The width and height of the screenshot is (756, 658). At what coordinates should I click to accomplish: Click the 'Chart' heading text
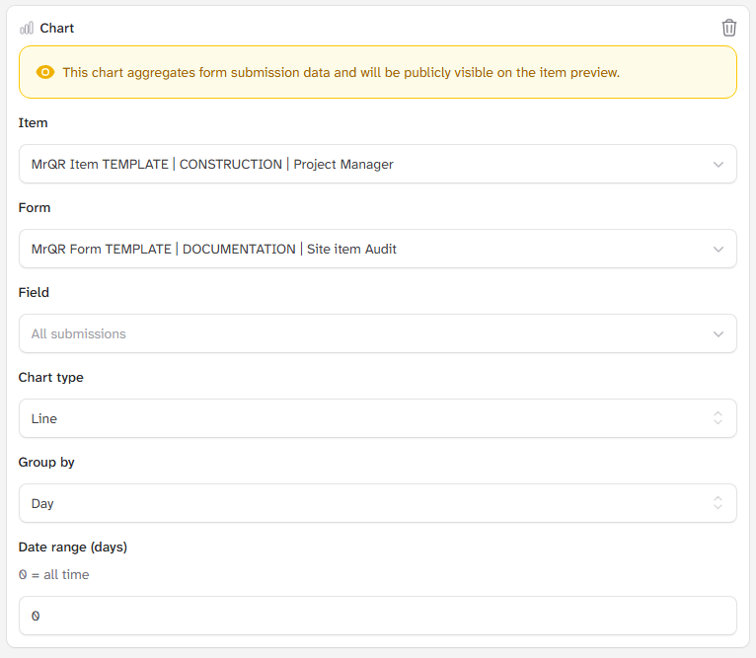click(57, 28)
